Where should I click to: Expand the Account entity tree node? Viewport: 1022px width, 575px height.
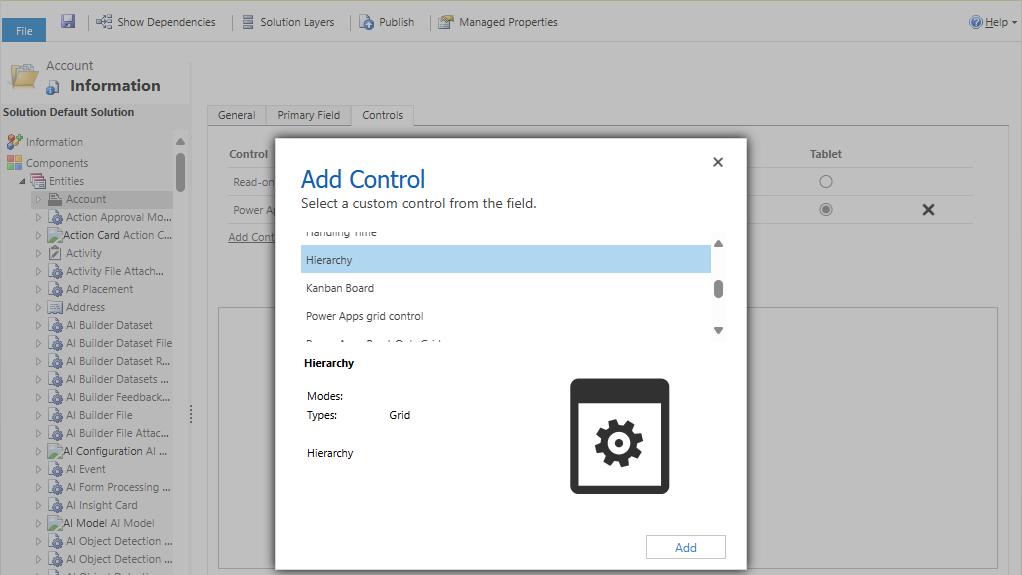point(40,199)
